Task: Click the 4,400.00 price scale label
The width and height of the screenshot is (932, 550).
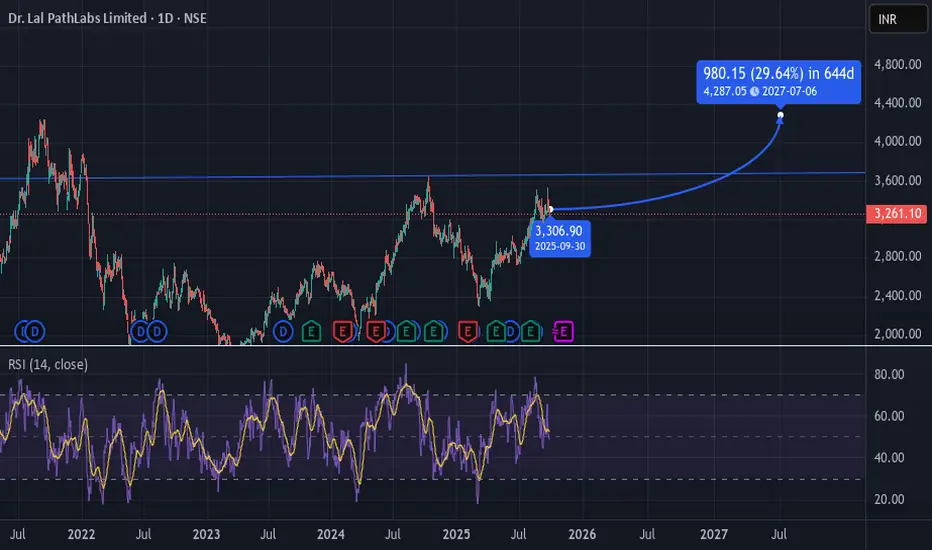Action: click(x=898, y=102)
